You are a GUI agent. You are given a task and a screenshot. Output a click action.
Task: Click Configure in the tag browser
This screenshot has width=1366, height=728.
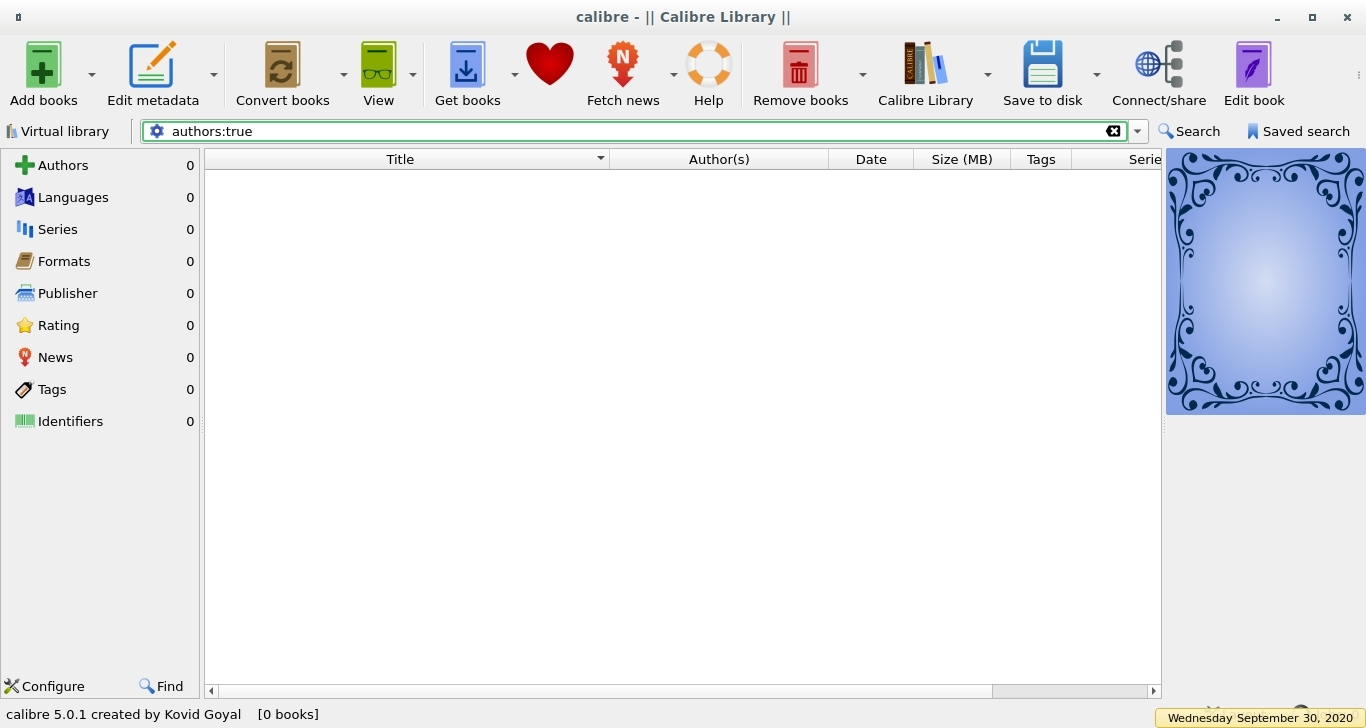click(x=44, y=686)
